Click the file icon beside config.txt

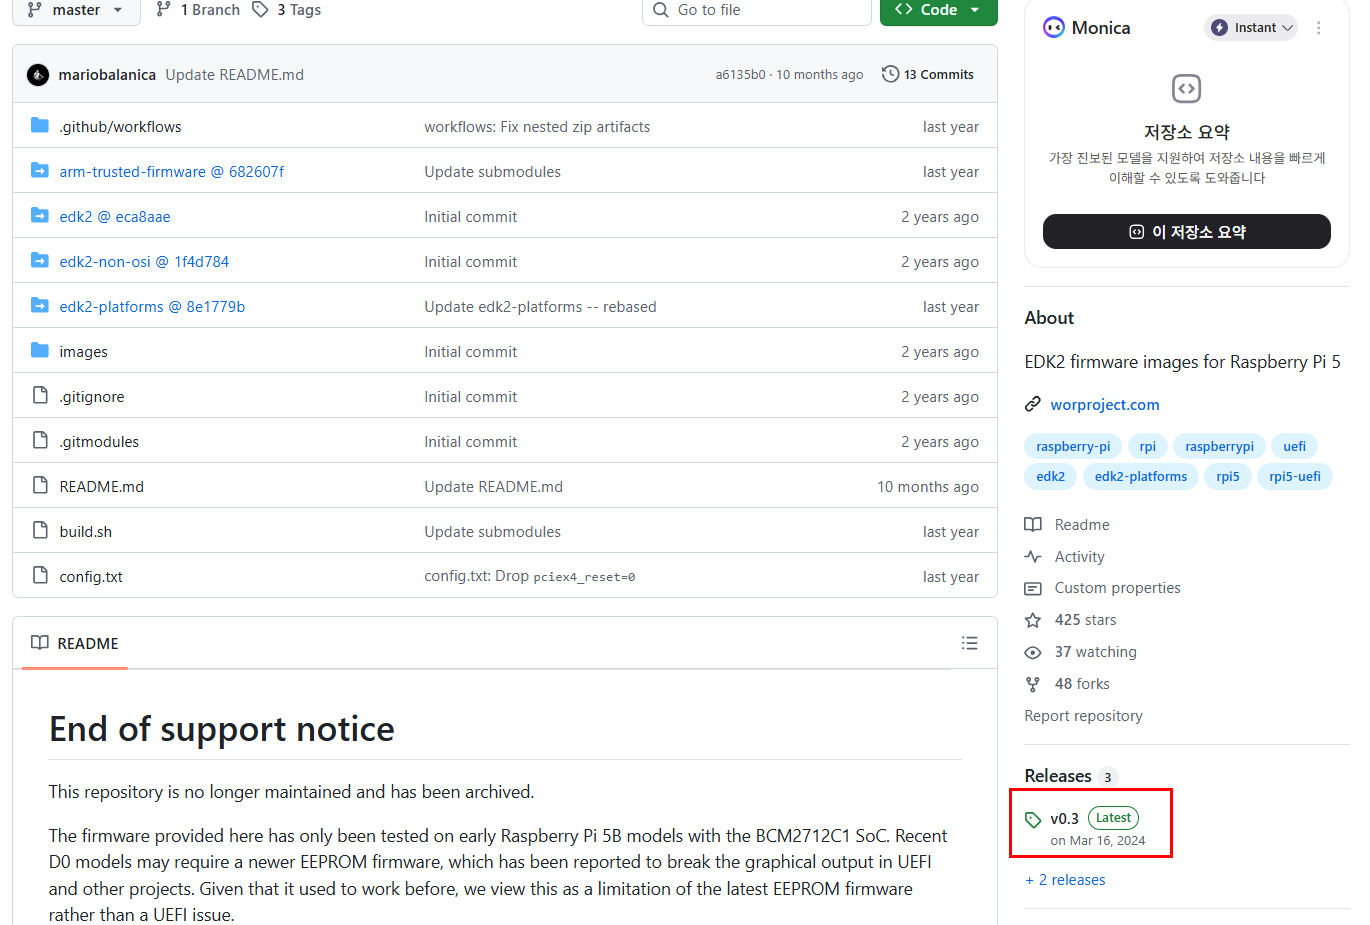40,576
